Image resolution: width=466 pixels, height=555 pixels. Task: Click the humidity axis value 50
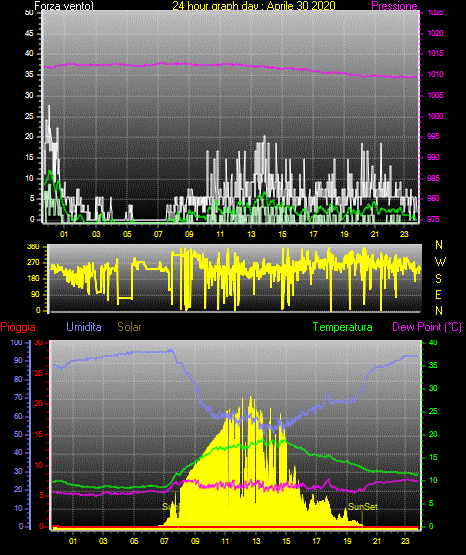(18, 434)
